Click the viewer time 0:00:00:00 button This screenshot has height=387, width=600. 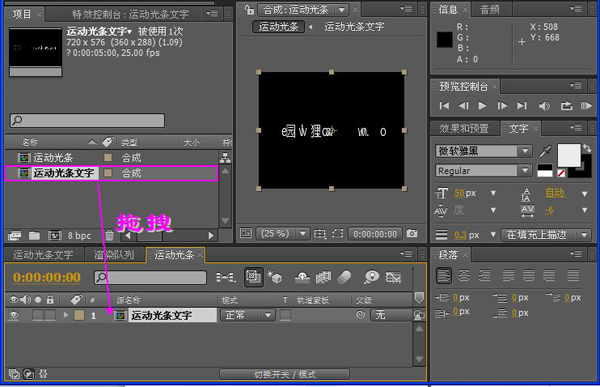pos(375,234)
